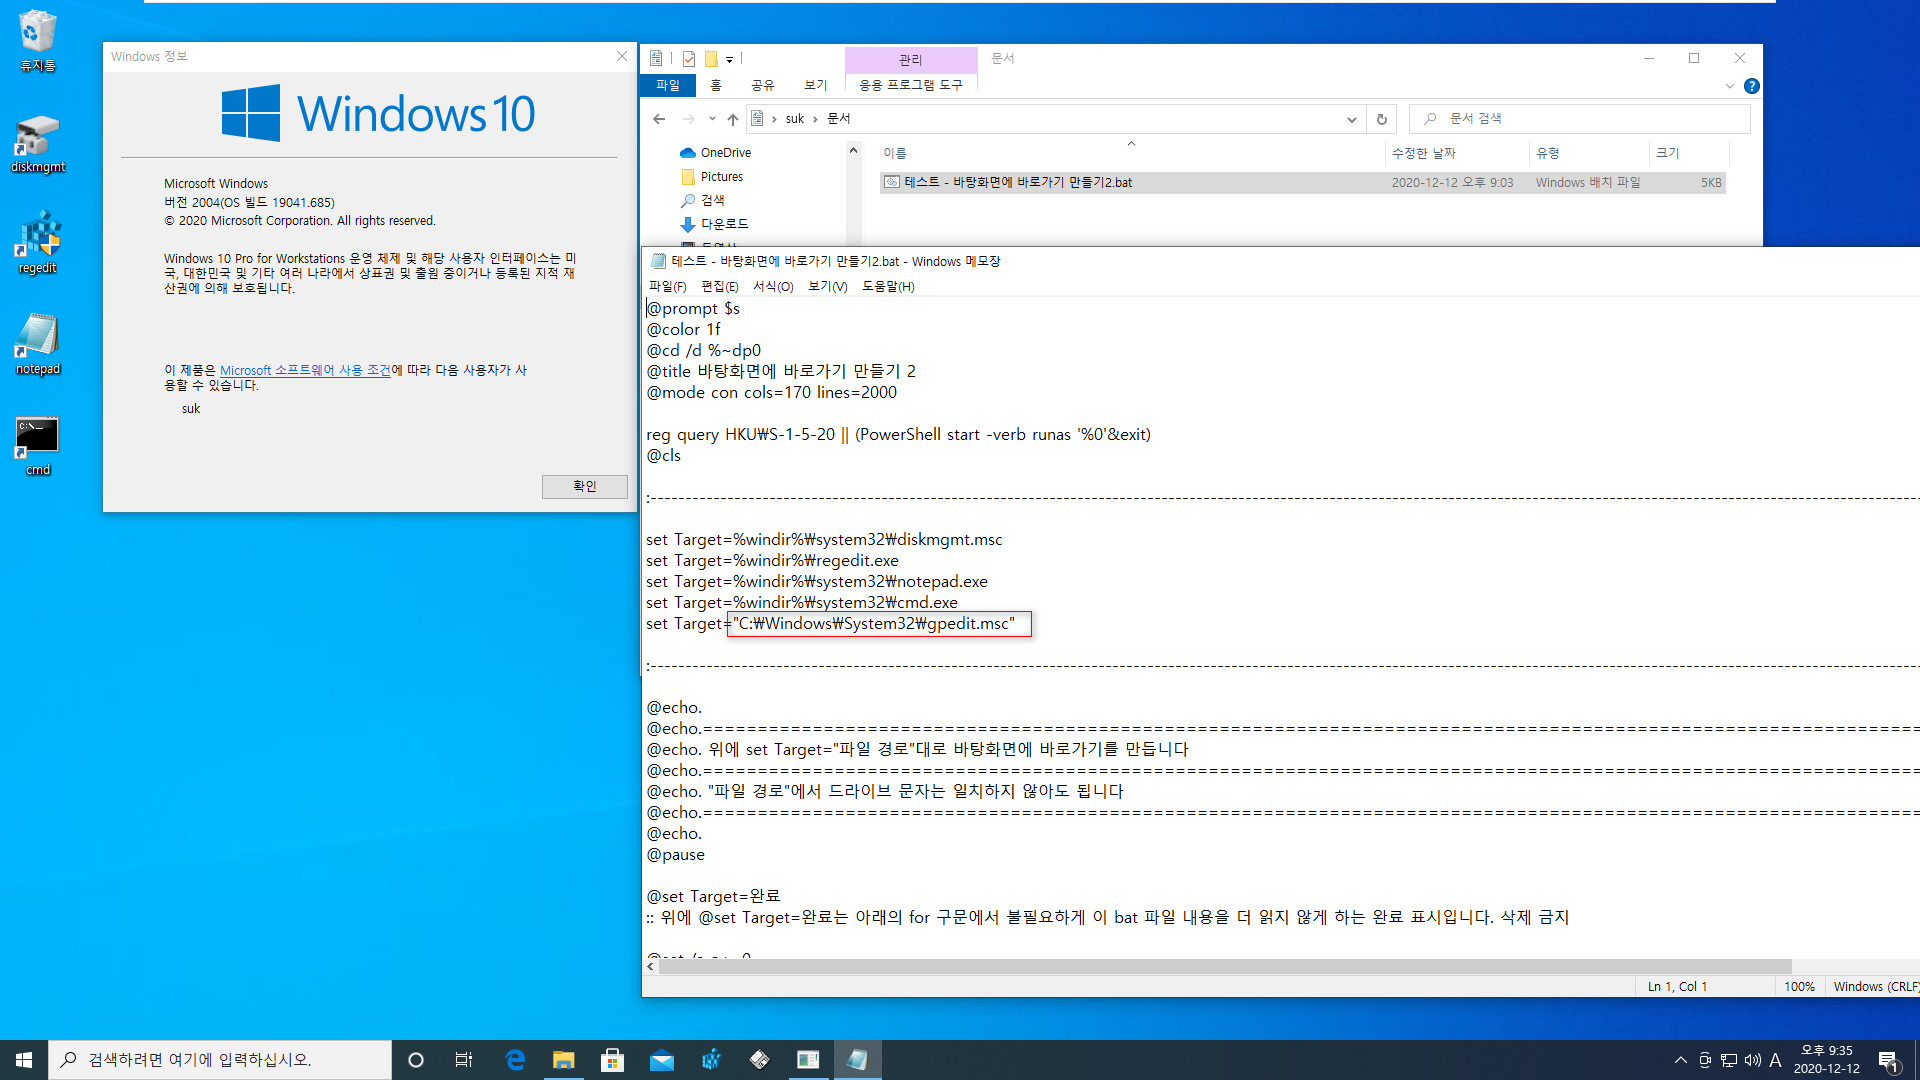This screenshot has height=1080, width=1920.
Task: Select the .bat file in the Explorer list
Action: (1302, 183)
